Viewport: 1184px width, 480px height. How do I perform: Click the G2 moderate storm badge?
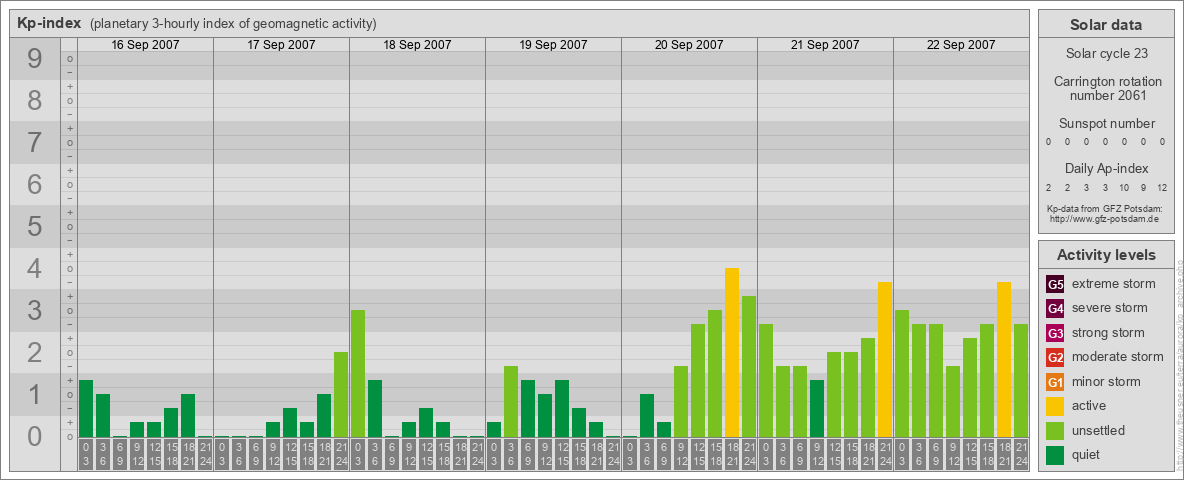point(1055,357)
